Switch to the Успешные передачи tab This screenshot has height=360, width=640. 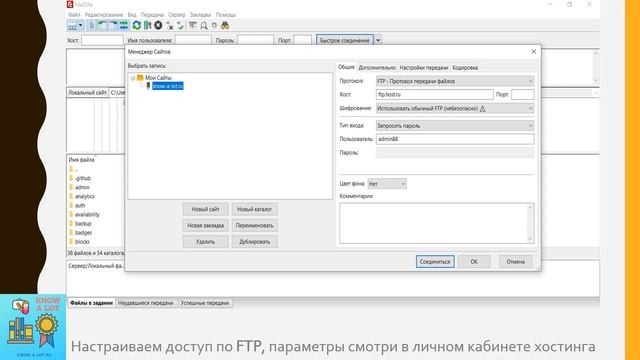[205, 303]
